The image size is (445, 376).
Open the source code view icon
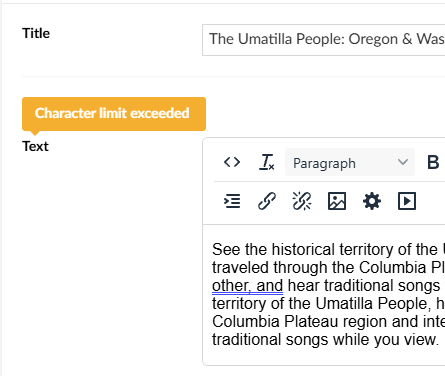pyautogui.click(x=232, y=162)
